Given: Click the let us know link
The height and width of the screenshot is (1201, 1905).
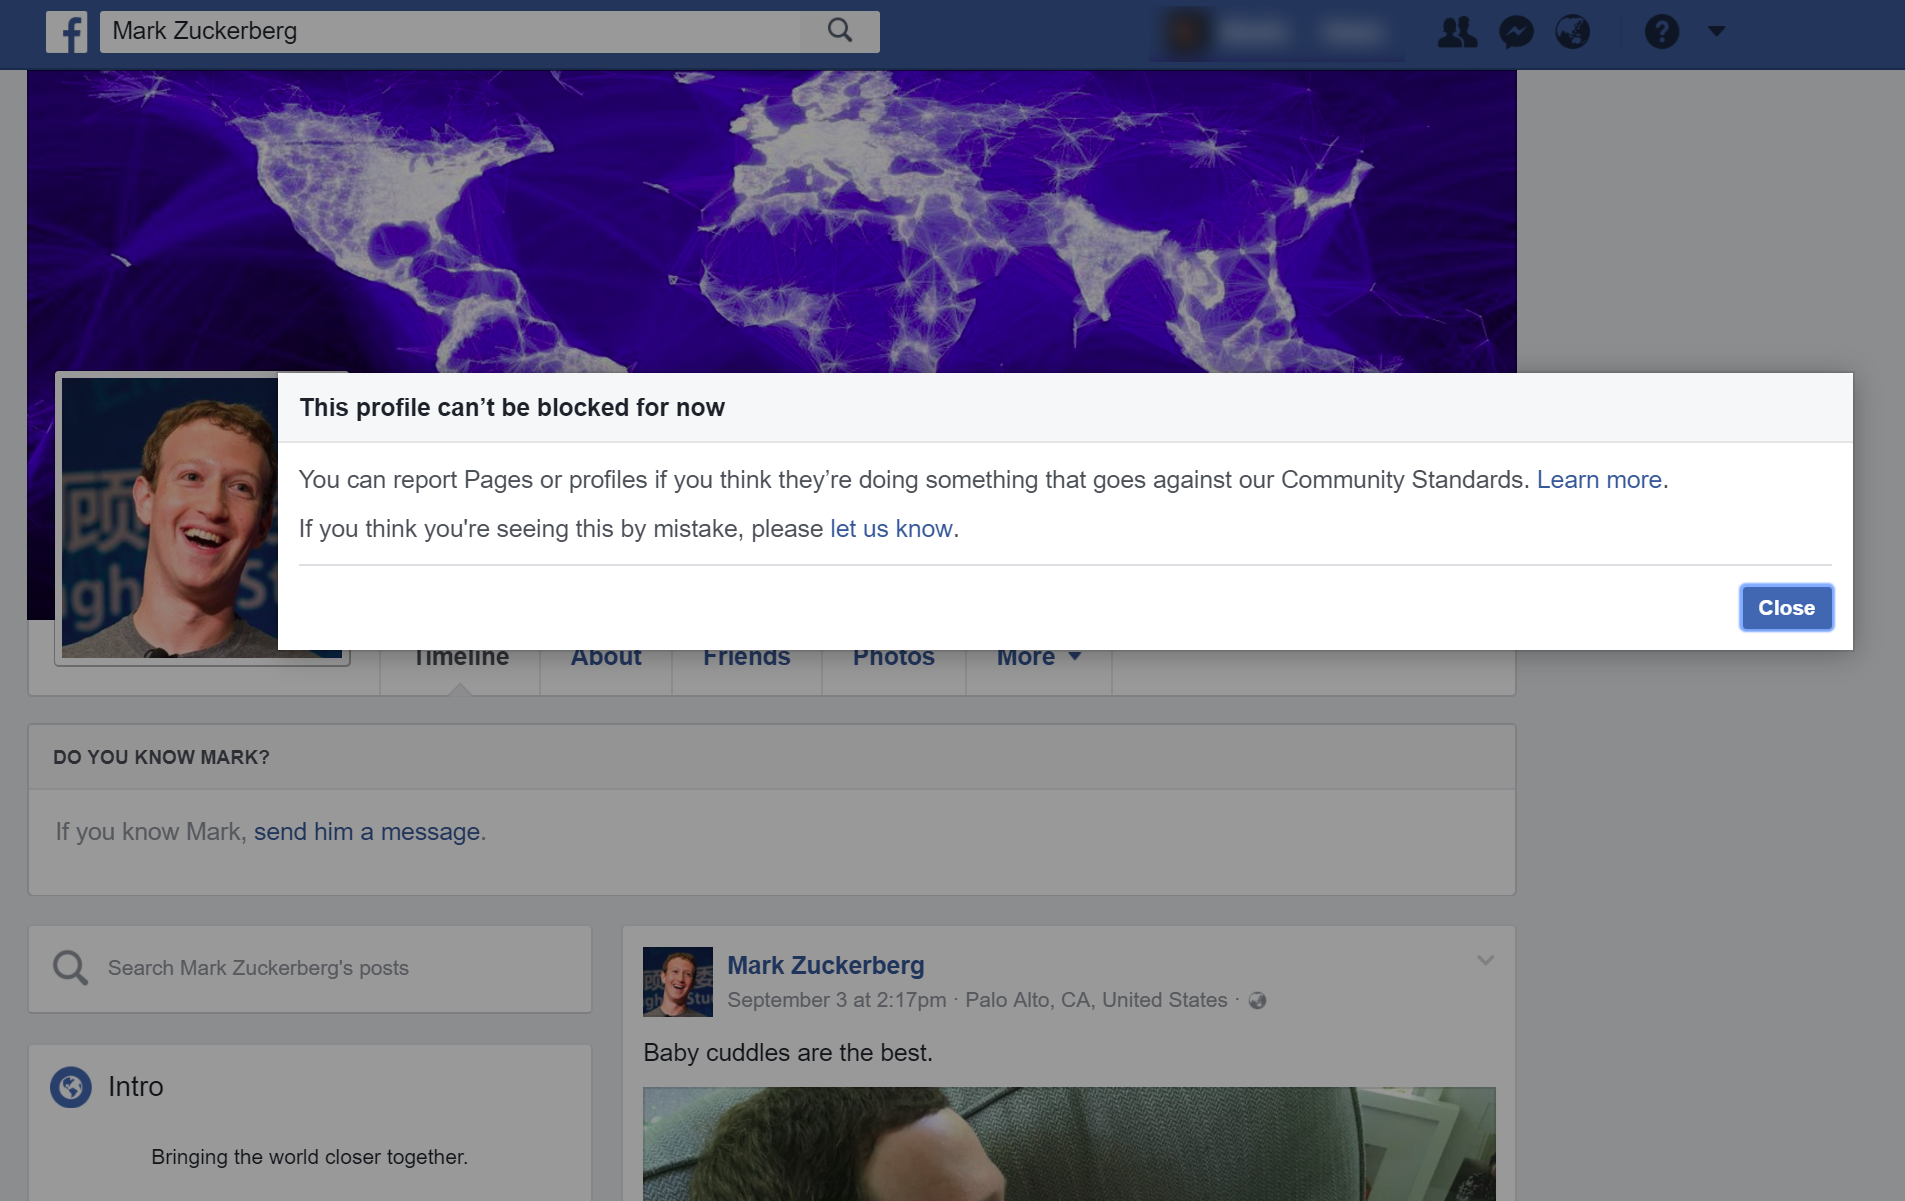Looking at the screenshot, I should (x=890, y=529).
